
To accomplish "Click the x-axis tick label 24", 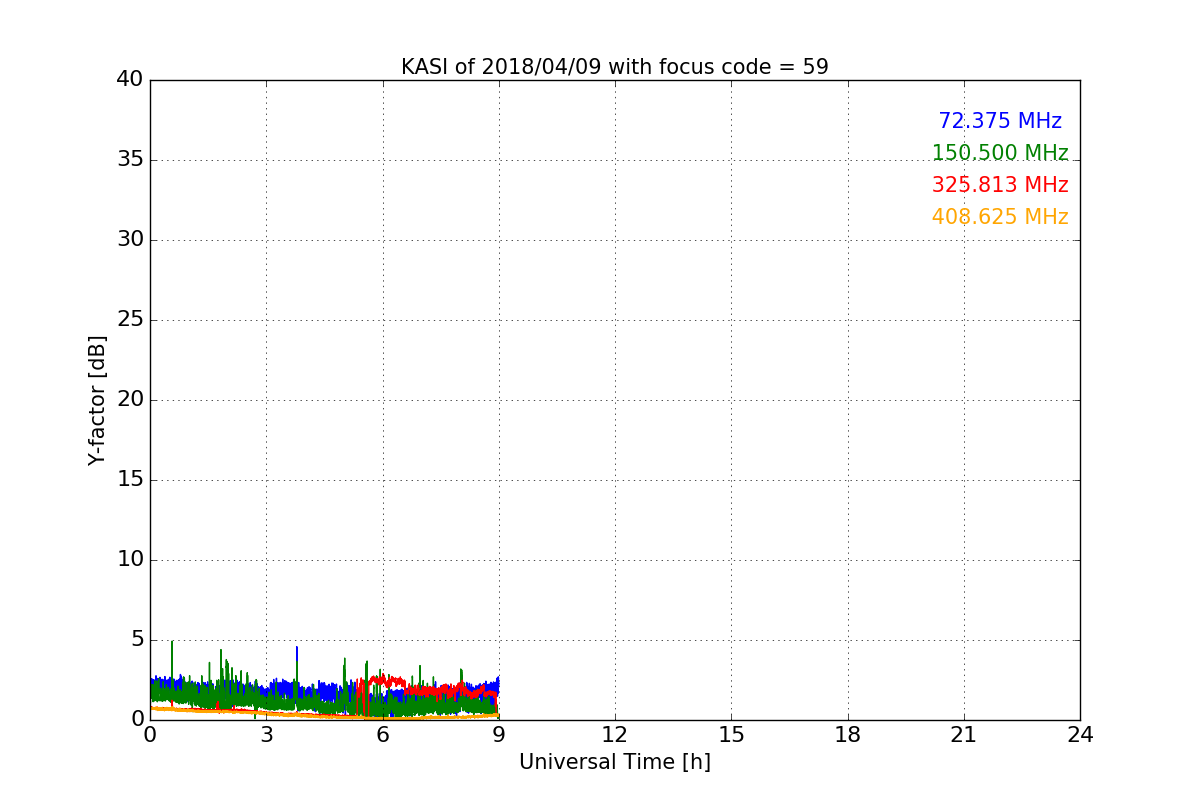I will [x=1080, y=735].
